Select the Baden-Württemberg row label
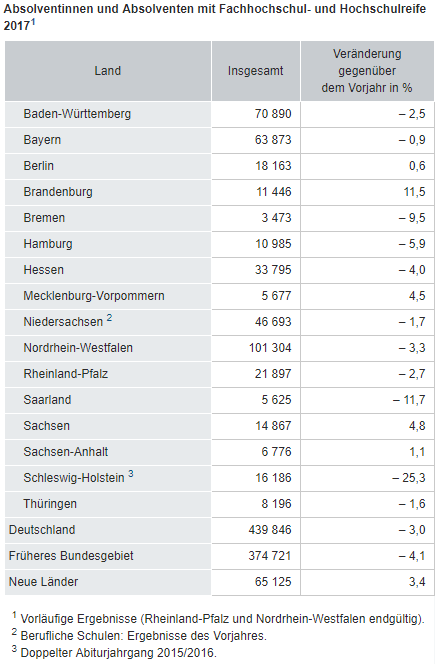This screenshot has width=438, height=664. (x=77, y=114)
